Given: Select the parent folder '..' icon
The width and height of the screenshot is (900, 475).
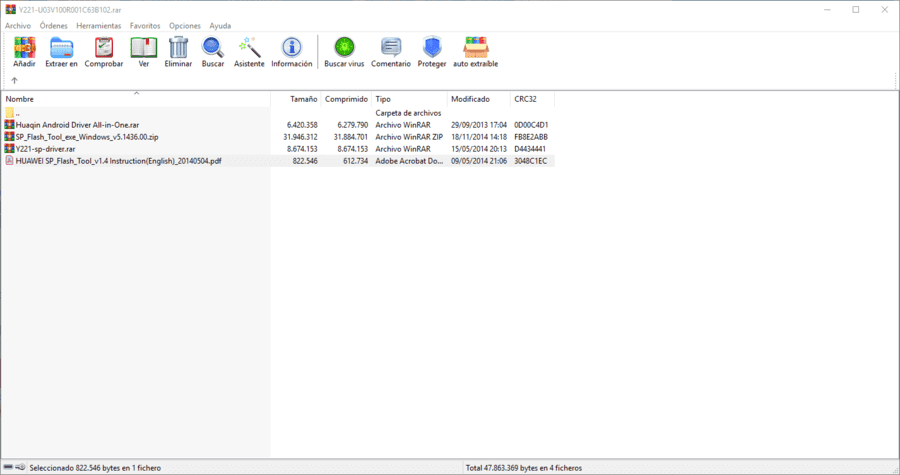Looking at the screenshot, I should point(10,113).
